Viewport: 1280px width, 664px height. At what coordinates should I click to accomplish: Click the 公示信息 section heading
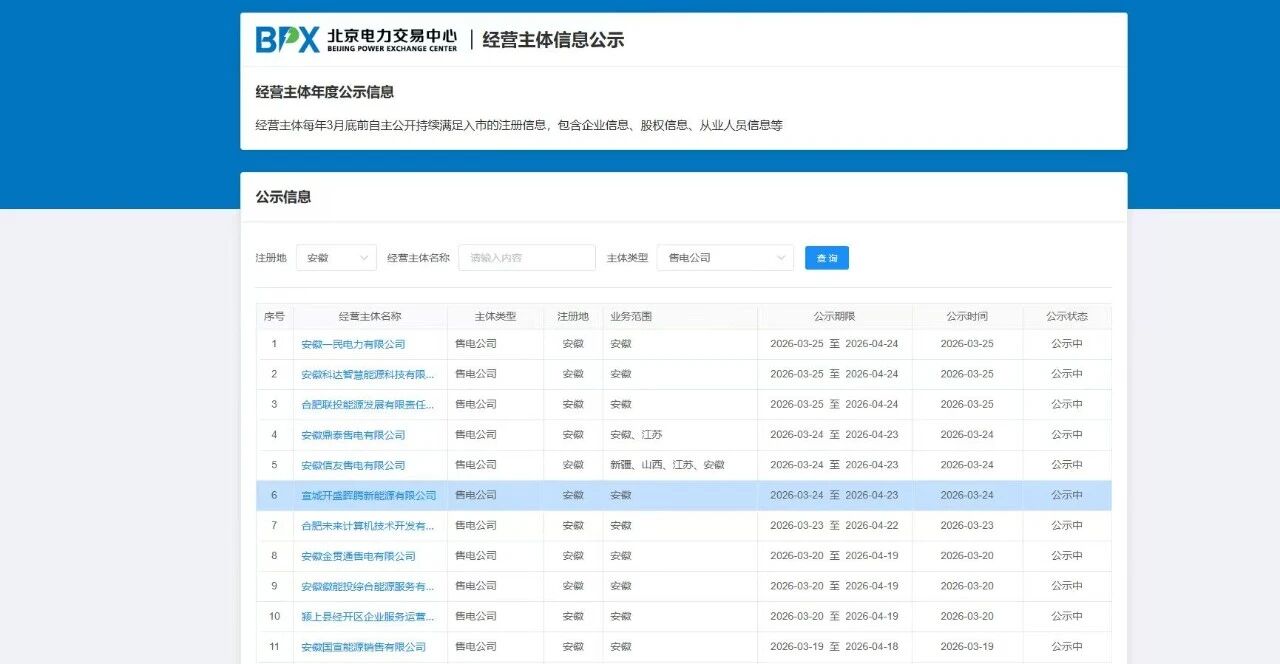click(283, 197)
